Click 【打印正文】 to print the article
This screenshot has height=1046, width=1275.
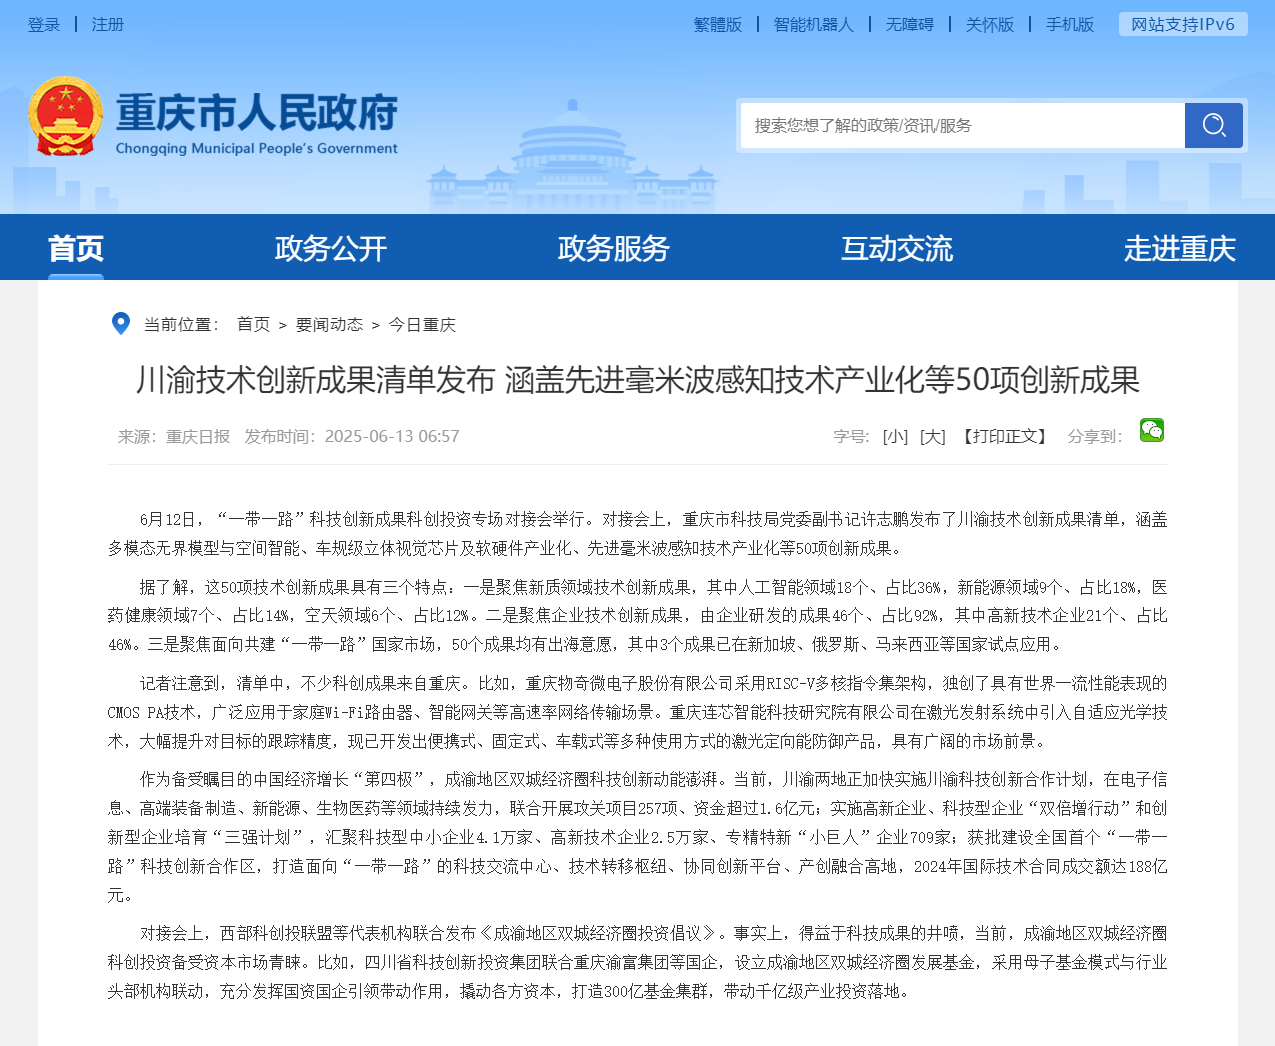1006,437
